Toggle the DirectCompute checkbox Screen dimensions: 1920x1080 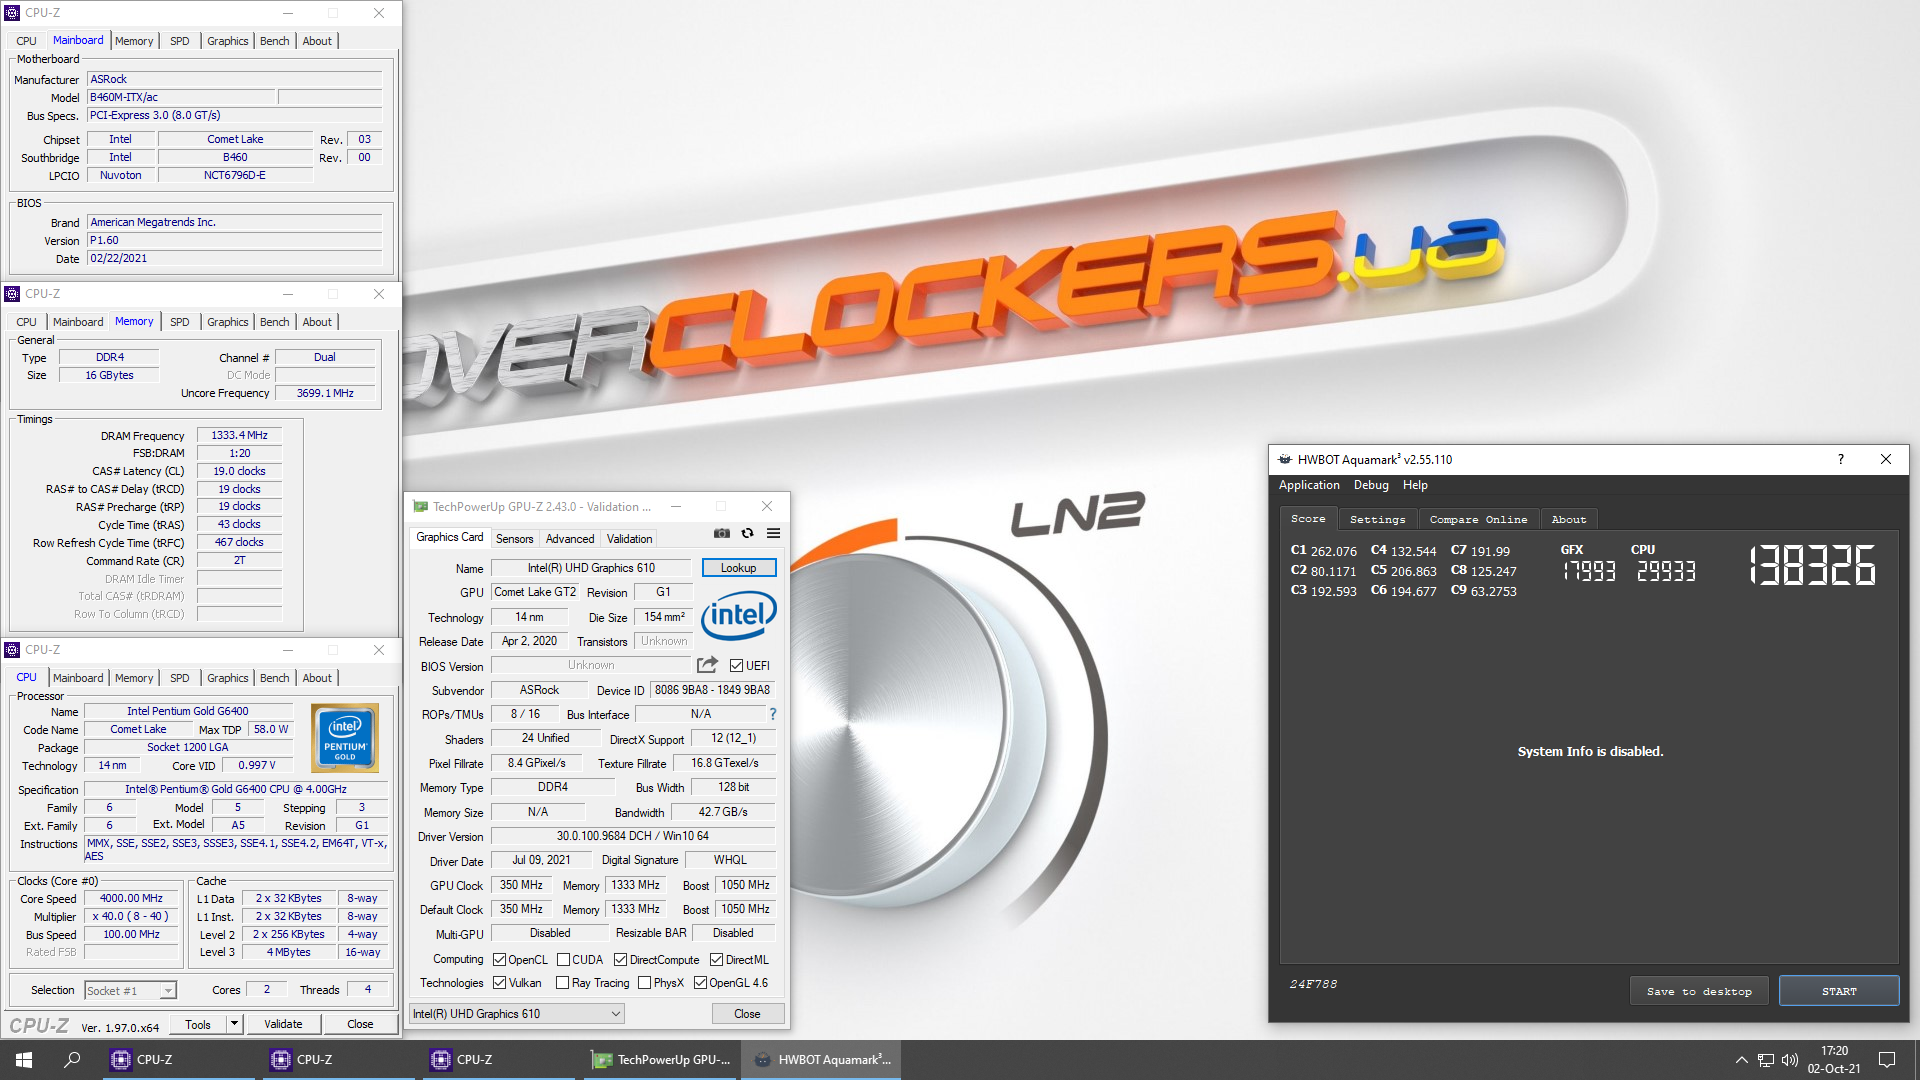point(620,960)
